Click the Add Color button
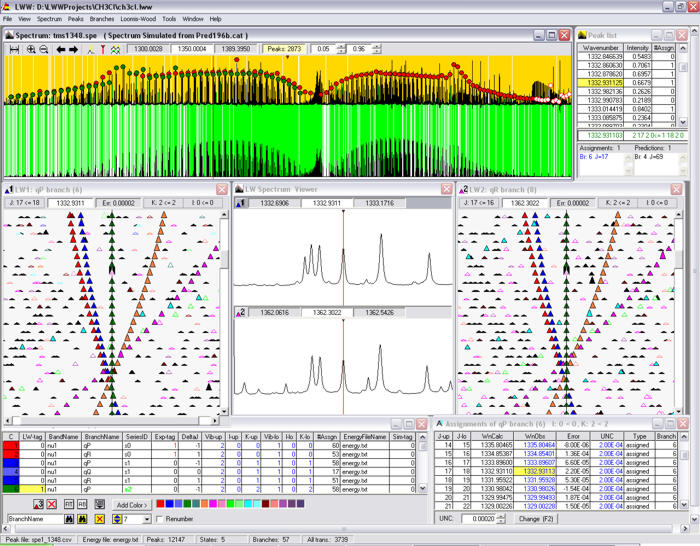This screenshot has height=546, width=700. tap(132, 505)
